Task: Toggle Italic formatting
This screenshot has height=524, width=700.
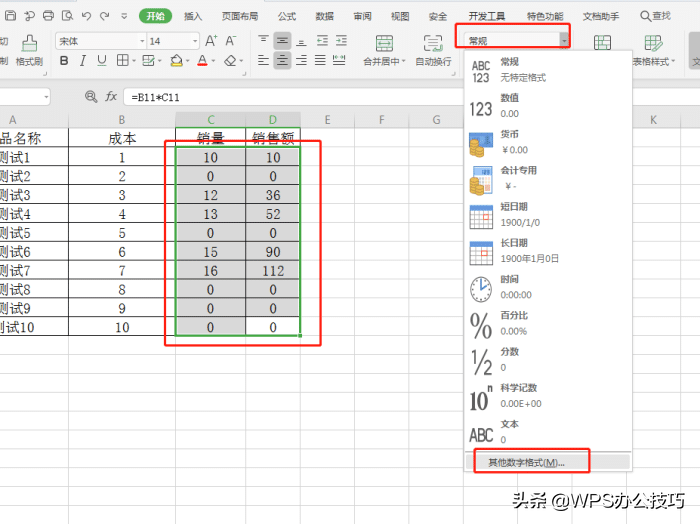Action: click(83, 60)
